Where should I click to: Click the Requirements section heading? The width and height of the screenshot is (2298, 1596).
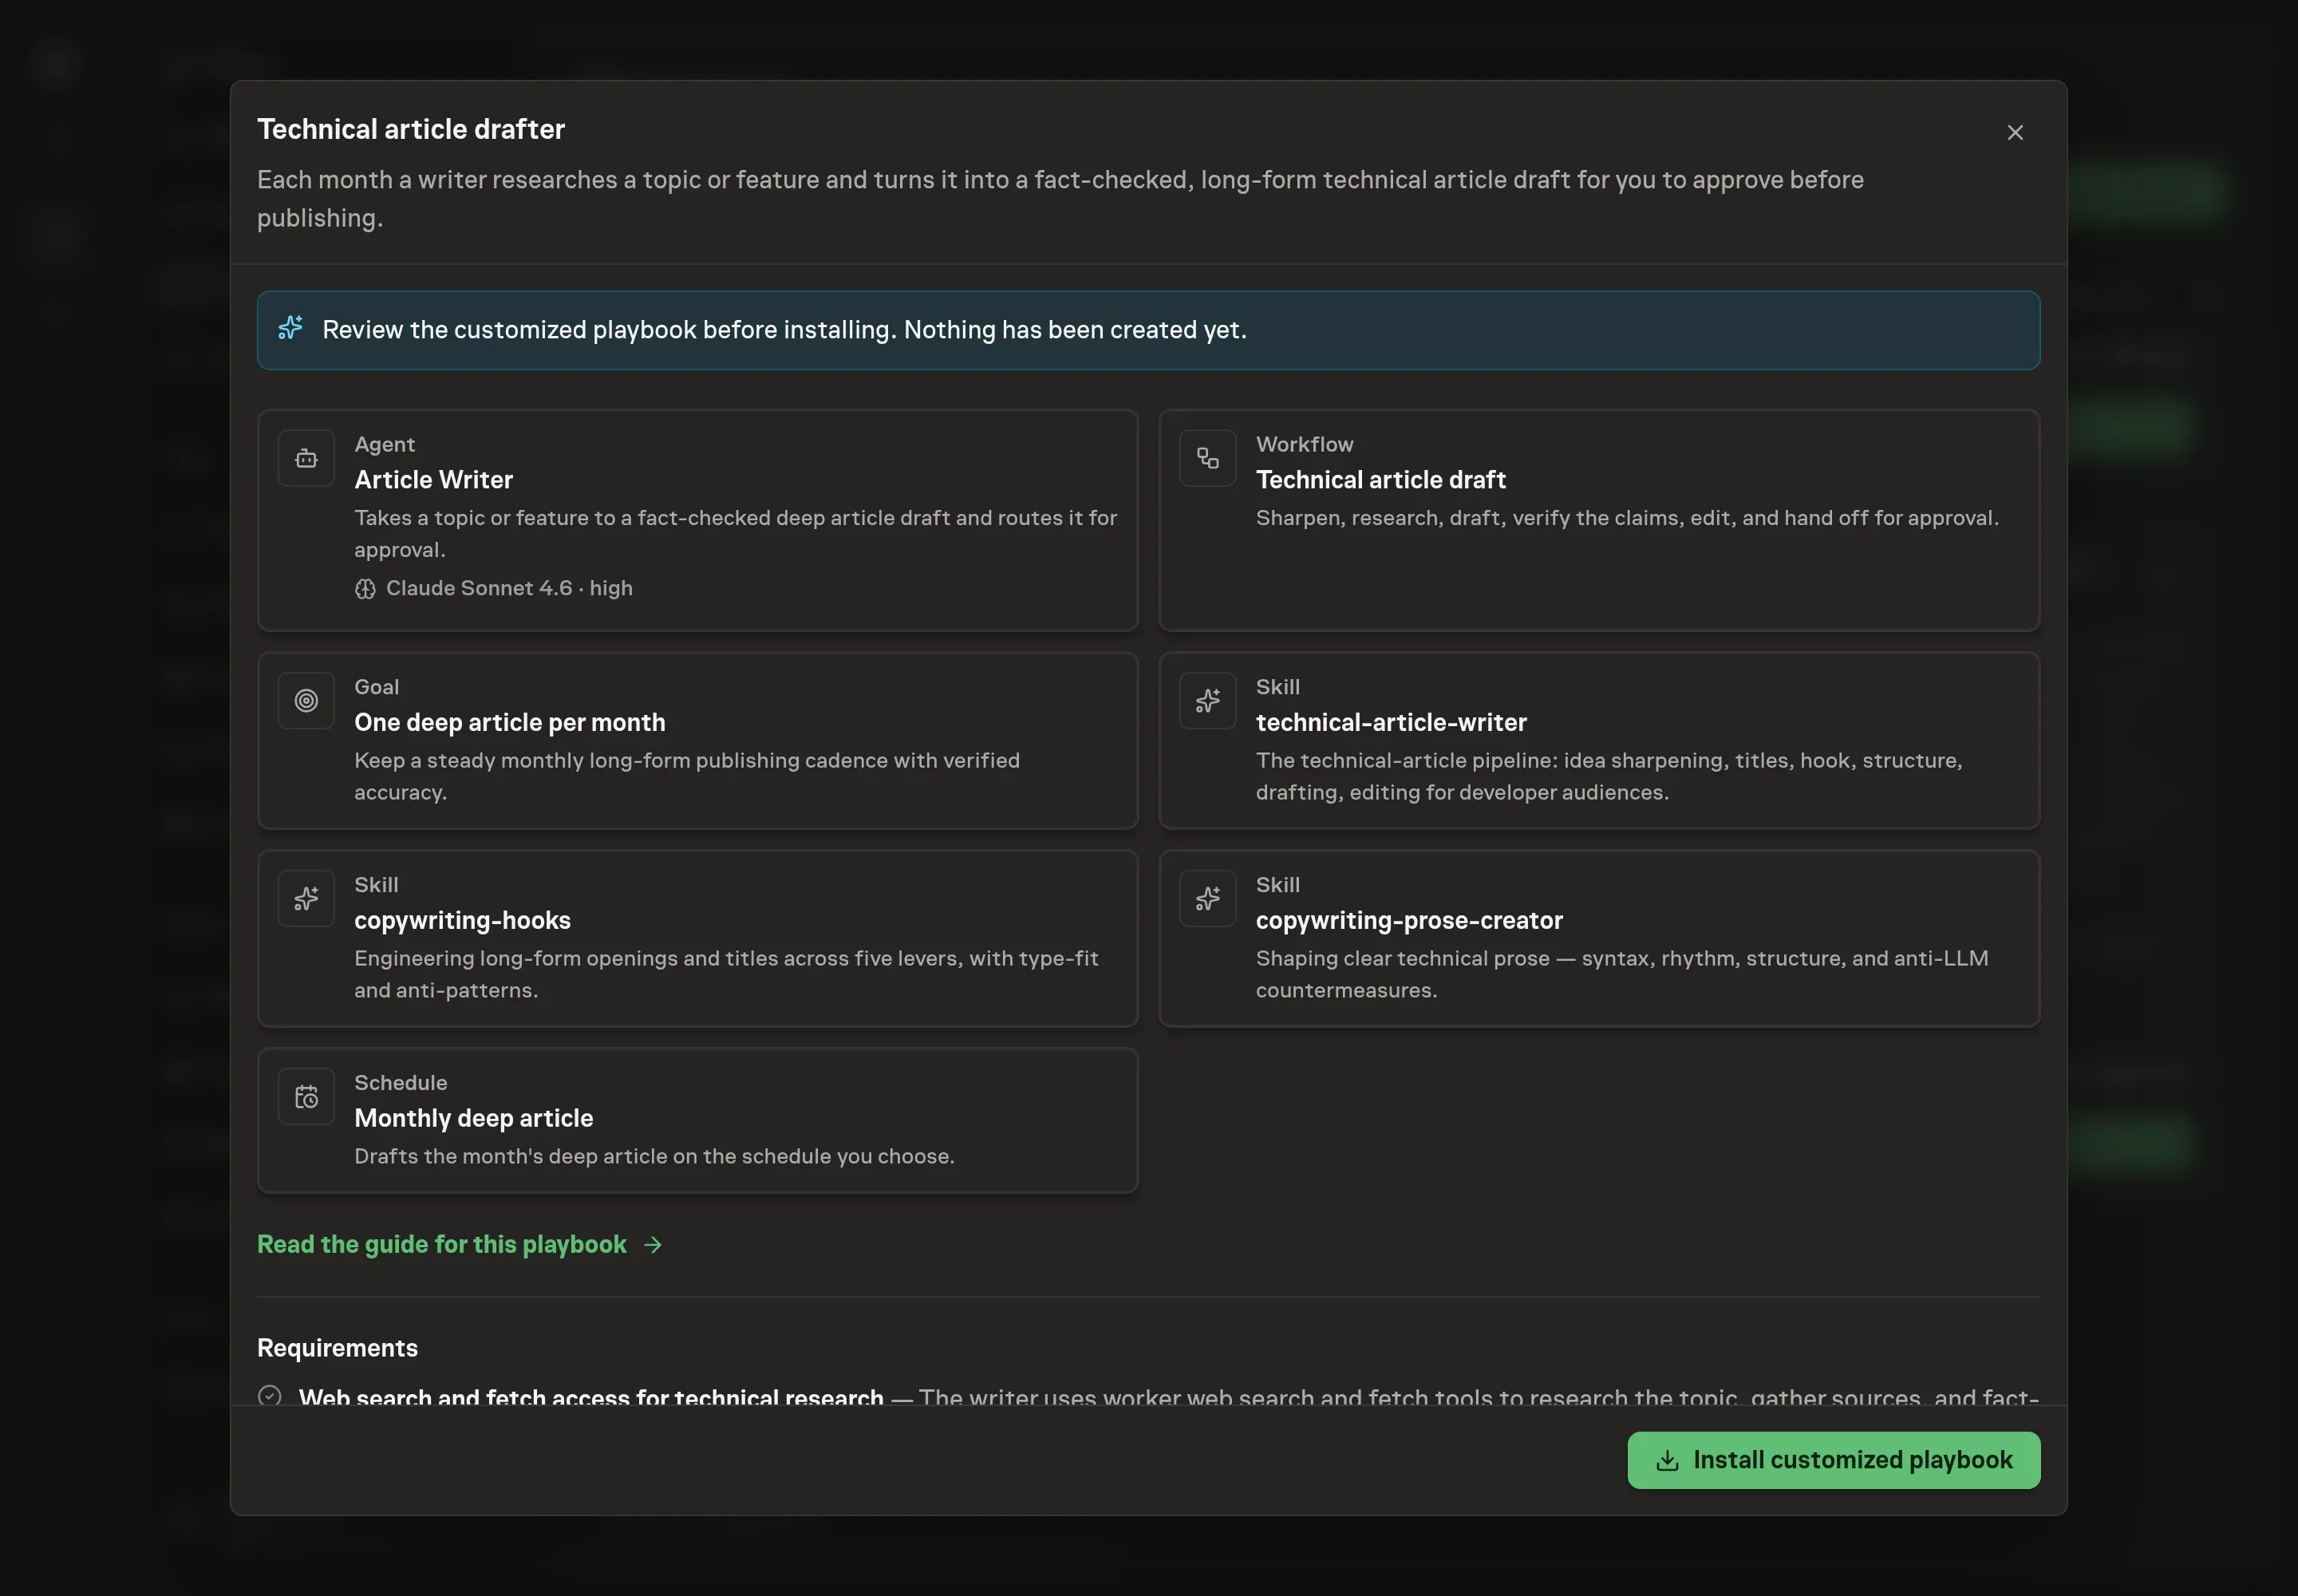[337, 1347]
